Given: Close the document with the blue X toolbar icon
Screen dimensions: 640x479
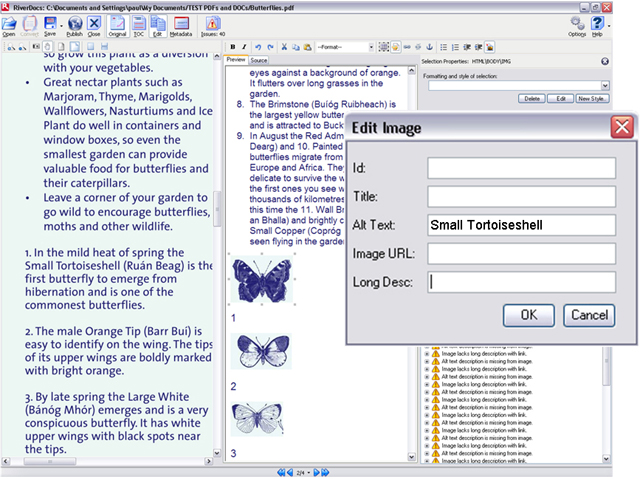Looking at the screenshot, I should (x=94, y=26).
